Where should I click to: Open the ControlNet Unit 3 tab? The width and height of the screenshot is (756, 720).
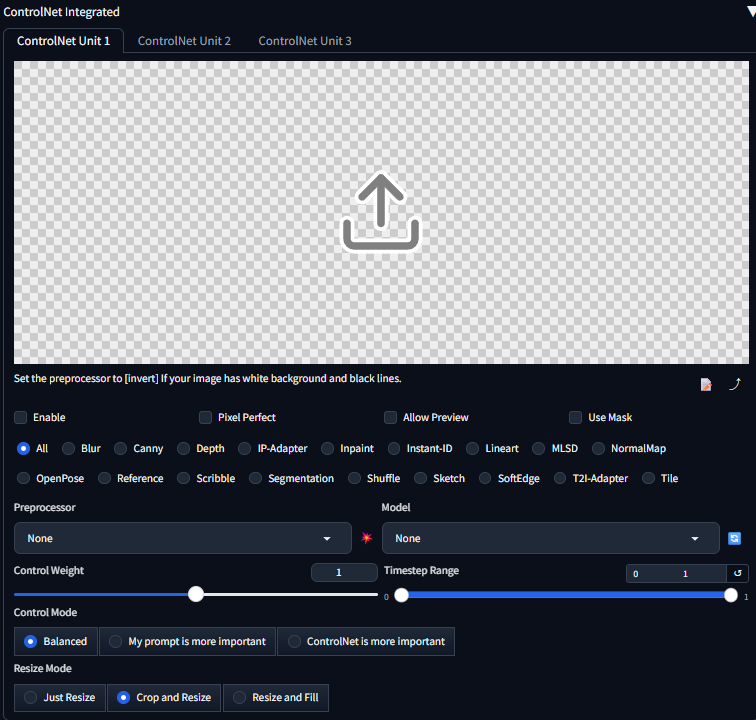click(x=305, y=41)
